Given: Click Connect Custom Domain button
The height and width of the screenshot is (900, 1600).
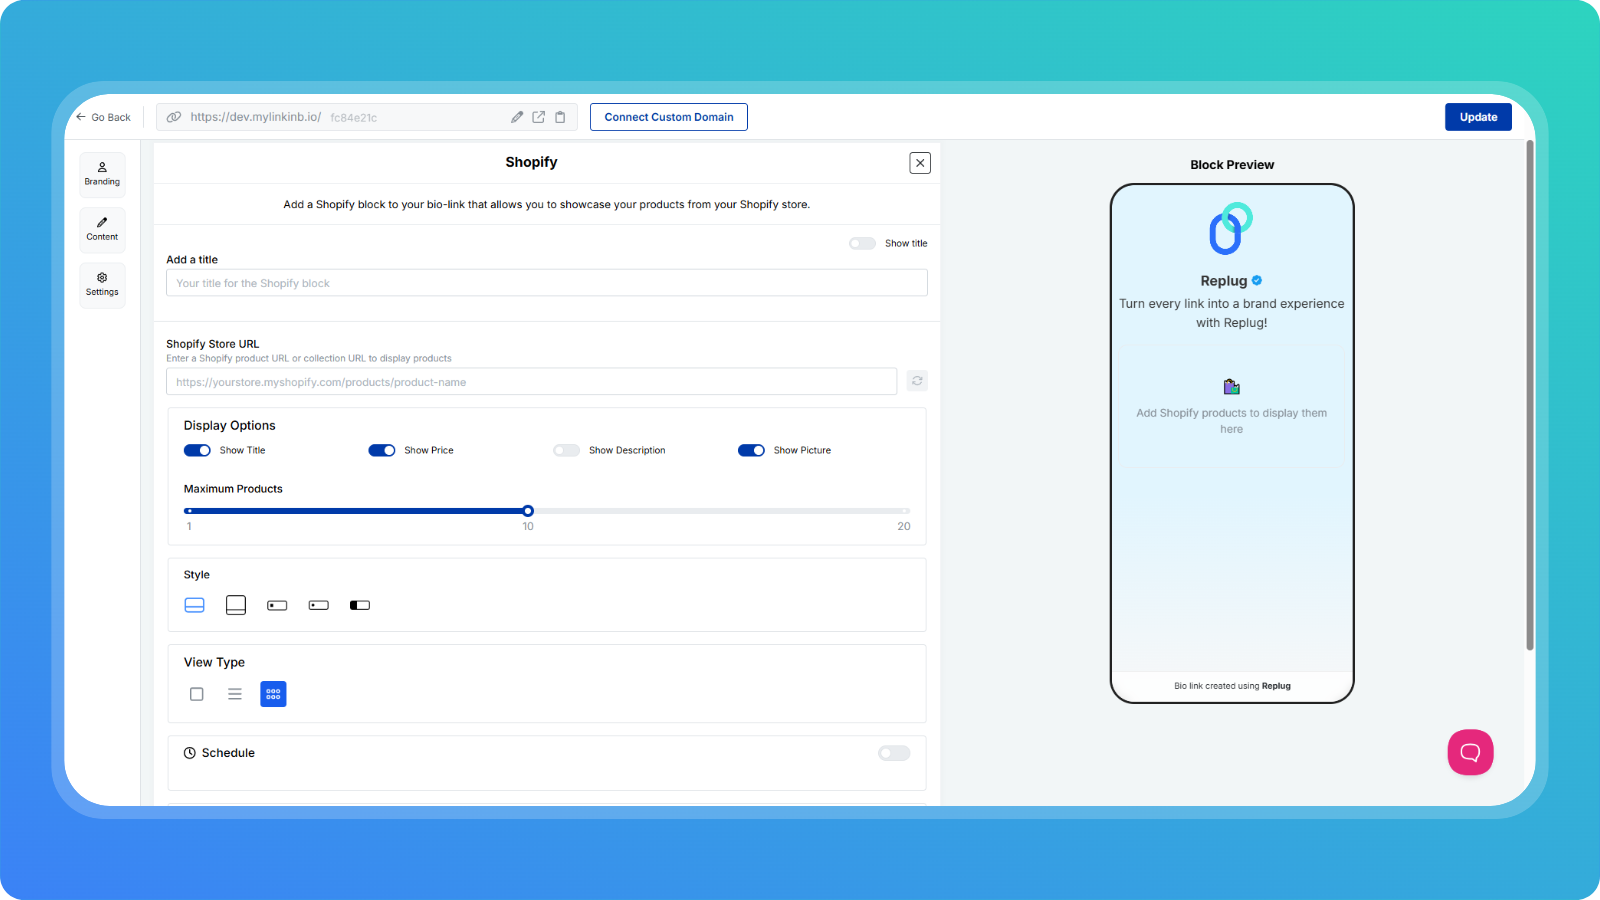Looking at the screenshot, I should (x=669, y=117).
